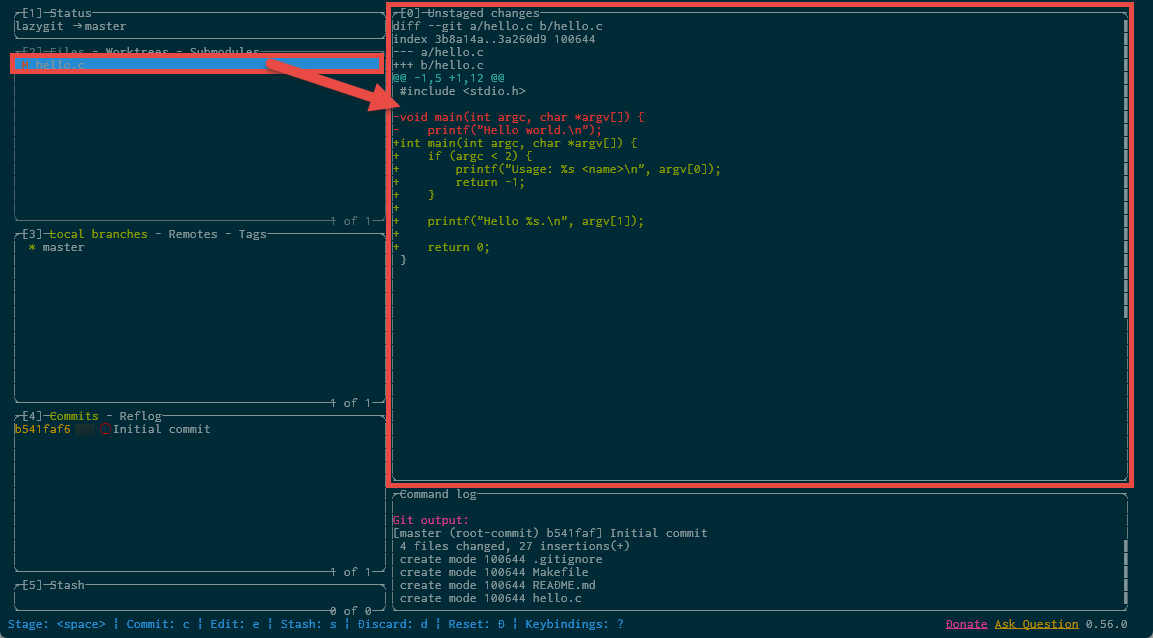Click Keybindings option in bottom bar
Image resolution: width=1153 pixels, height=638 pixels.
(574, 624)
